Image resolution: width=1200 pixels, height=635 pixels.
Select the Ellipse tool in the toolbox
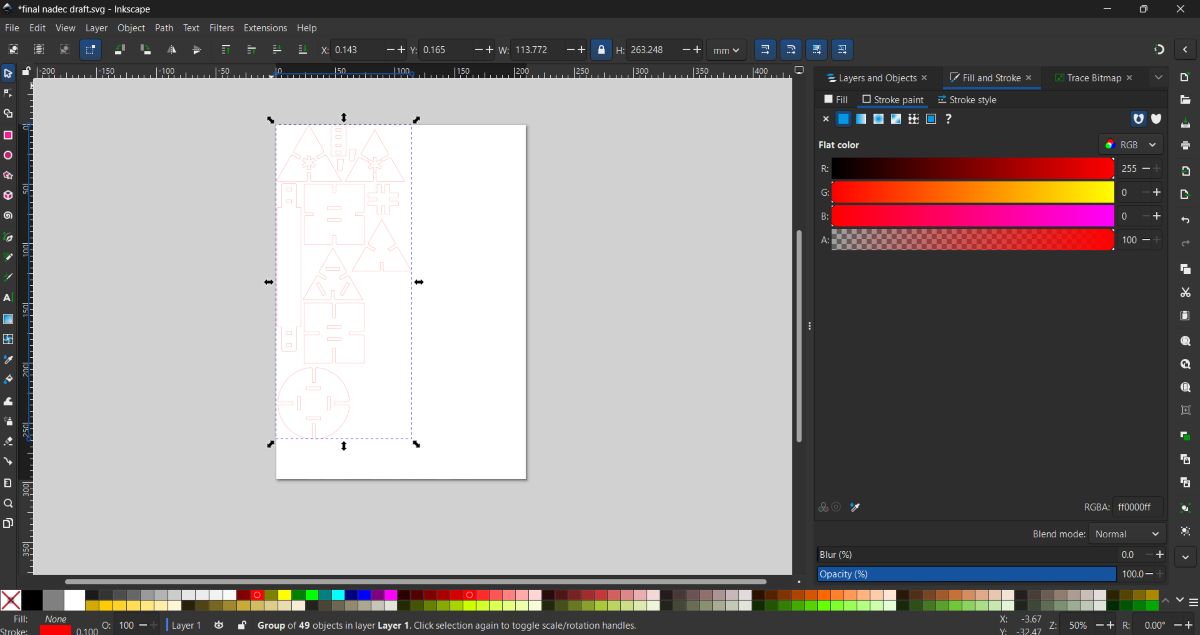(x=8, y=155)
